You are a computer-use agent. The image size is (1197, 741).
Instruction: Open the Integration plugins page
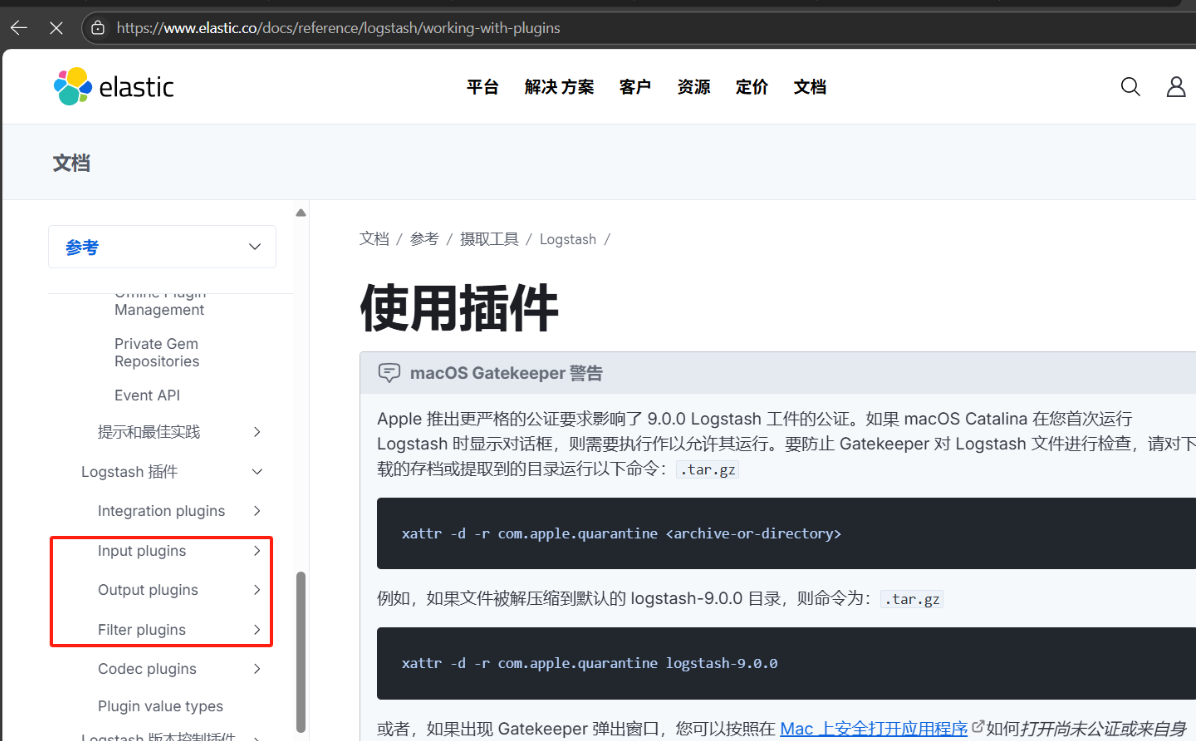[161, 511]
